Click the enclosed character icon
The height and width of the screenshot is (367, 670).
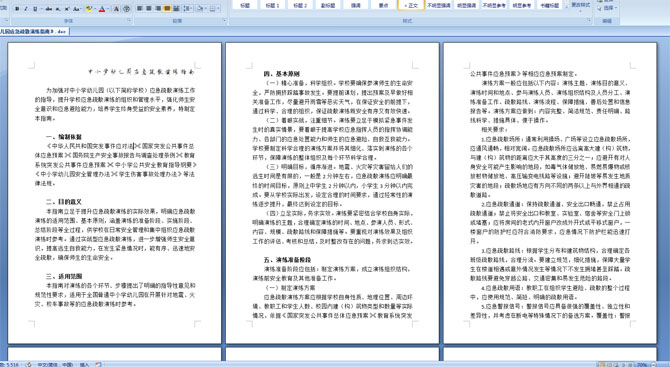(x=127, y=9)
